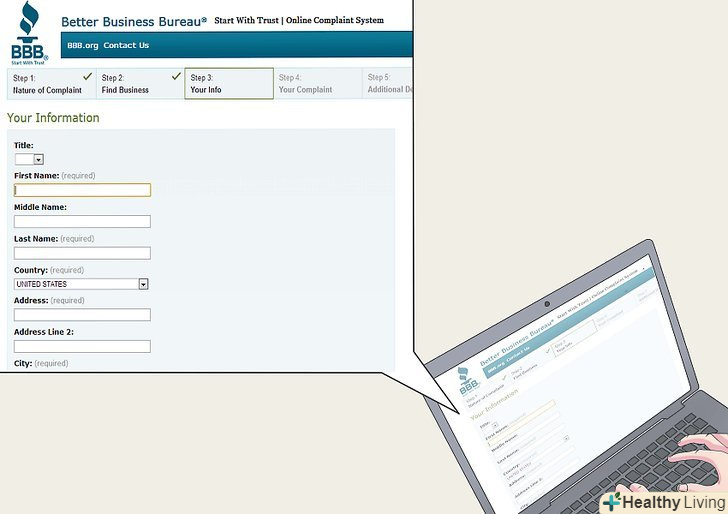Image resolution: width=728 pixels, height=514 pixels.
Task: Select Step 2 Find Business tab
Action: pos(140,84)
